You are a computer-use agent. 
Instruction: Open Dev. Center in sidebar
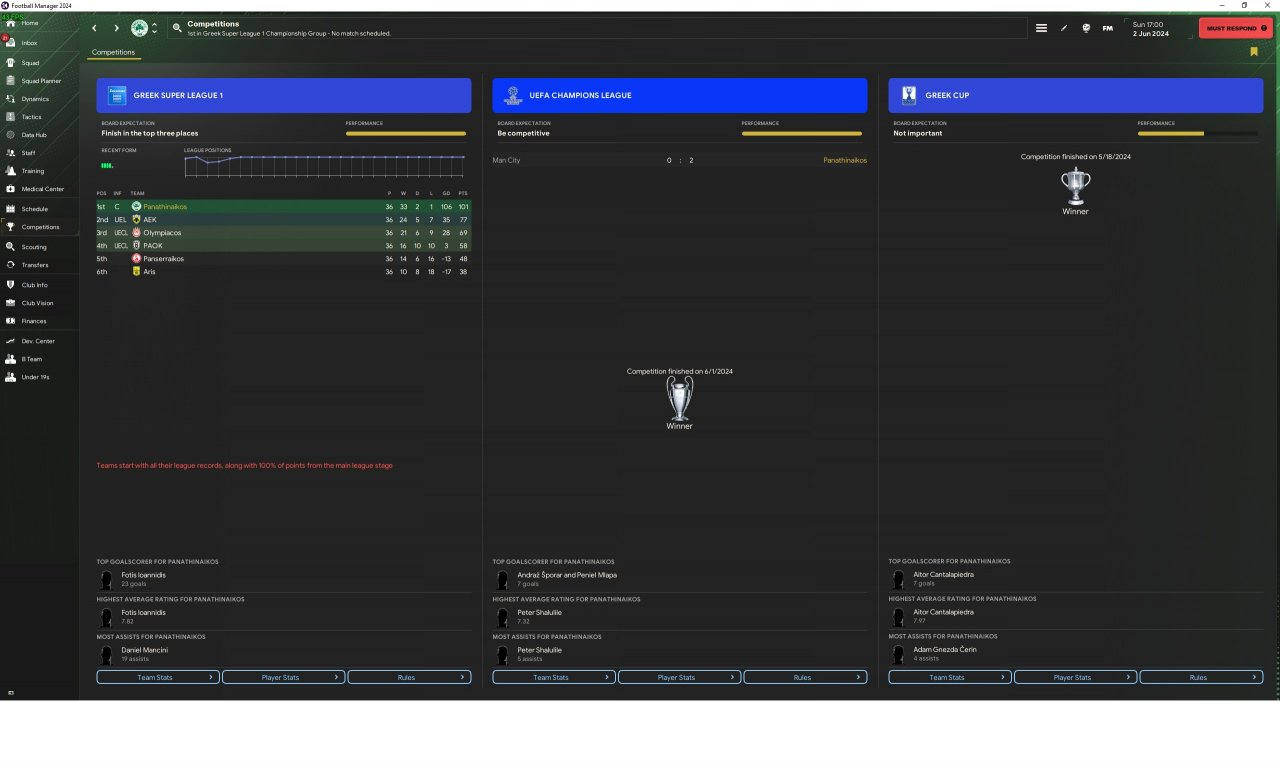[40, 341]
